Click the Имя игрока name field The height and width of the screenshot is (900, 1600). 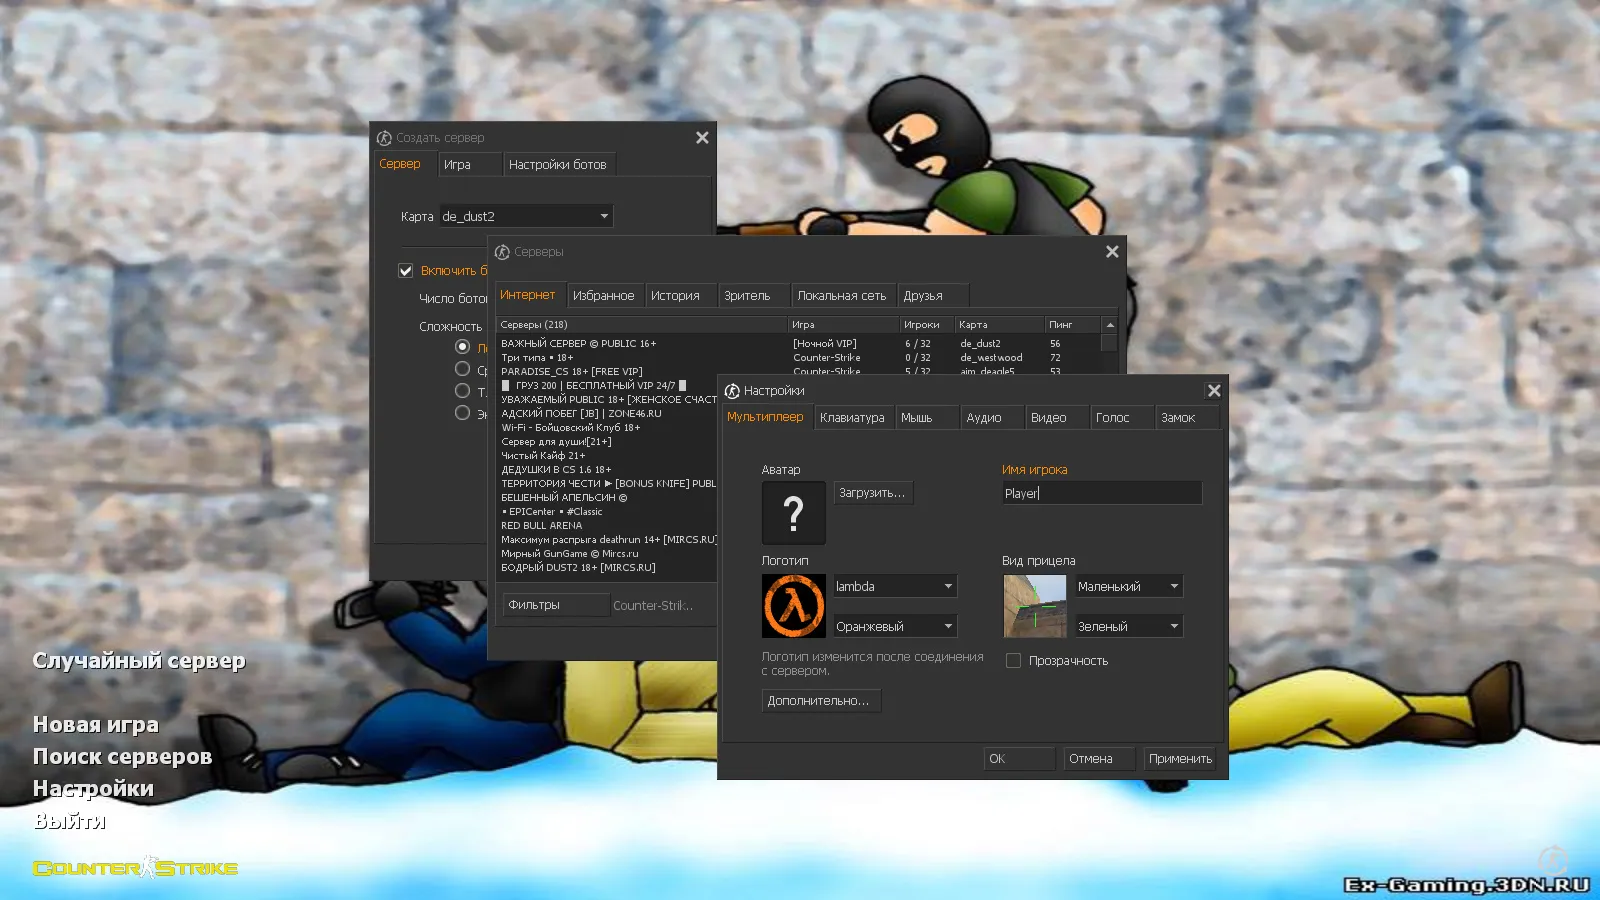[1101, 493]
